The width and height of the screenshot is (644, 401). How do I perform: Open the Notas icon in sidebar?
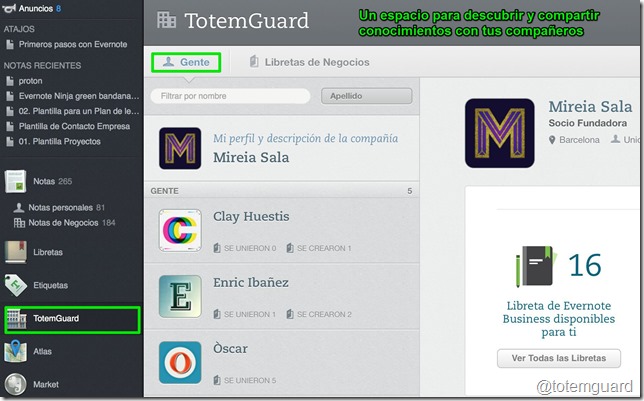(15, 181)
